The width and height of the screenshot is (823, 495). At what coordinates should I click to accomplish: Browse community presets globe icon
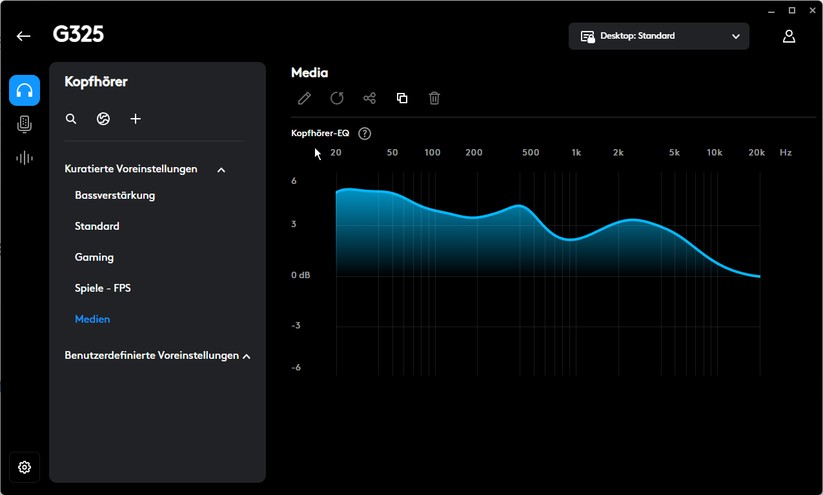tap(103, 119)
